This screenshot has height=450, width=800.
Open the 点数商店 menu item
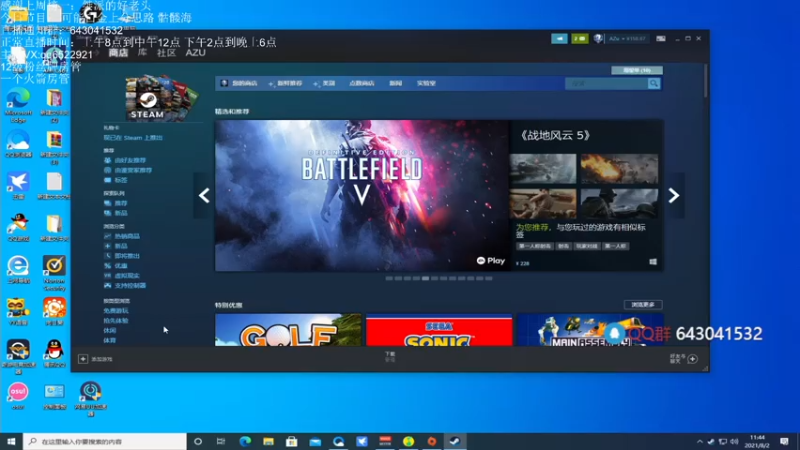tap(362, 83)
